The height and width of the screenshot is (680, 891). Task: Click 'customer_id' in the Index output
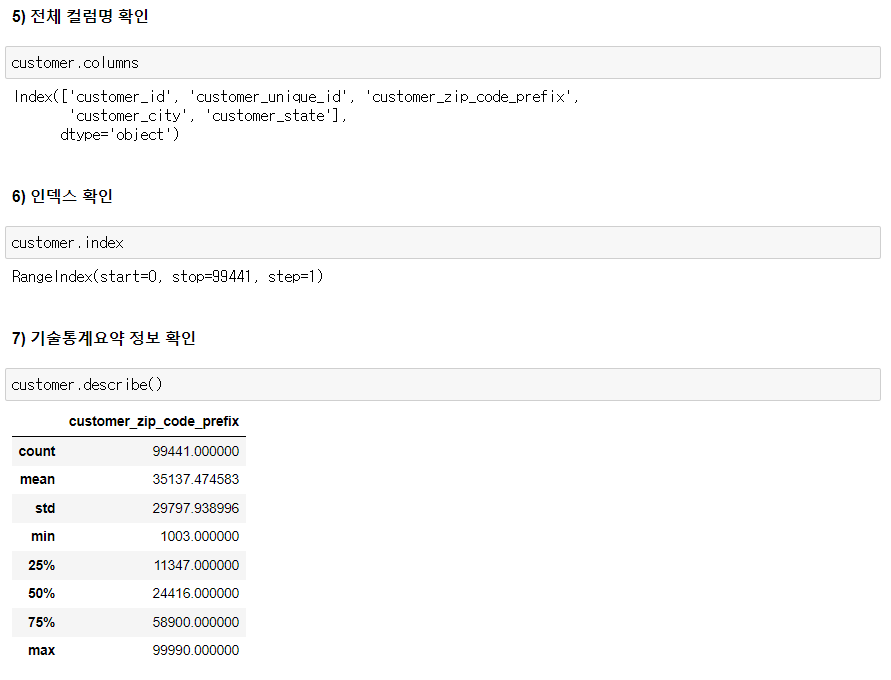click(120, 97)
